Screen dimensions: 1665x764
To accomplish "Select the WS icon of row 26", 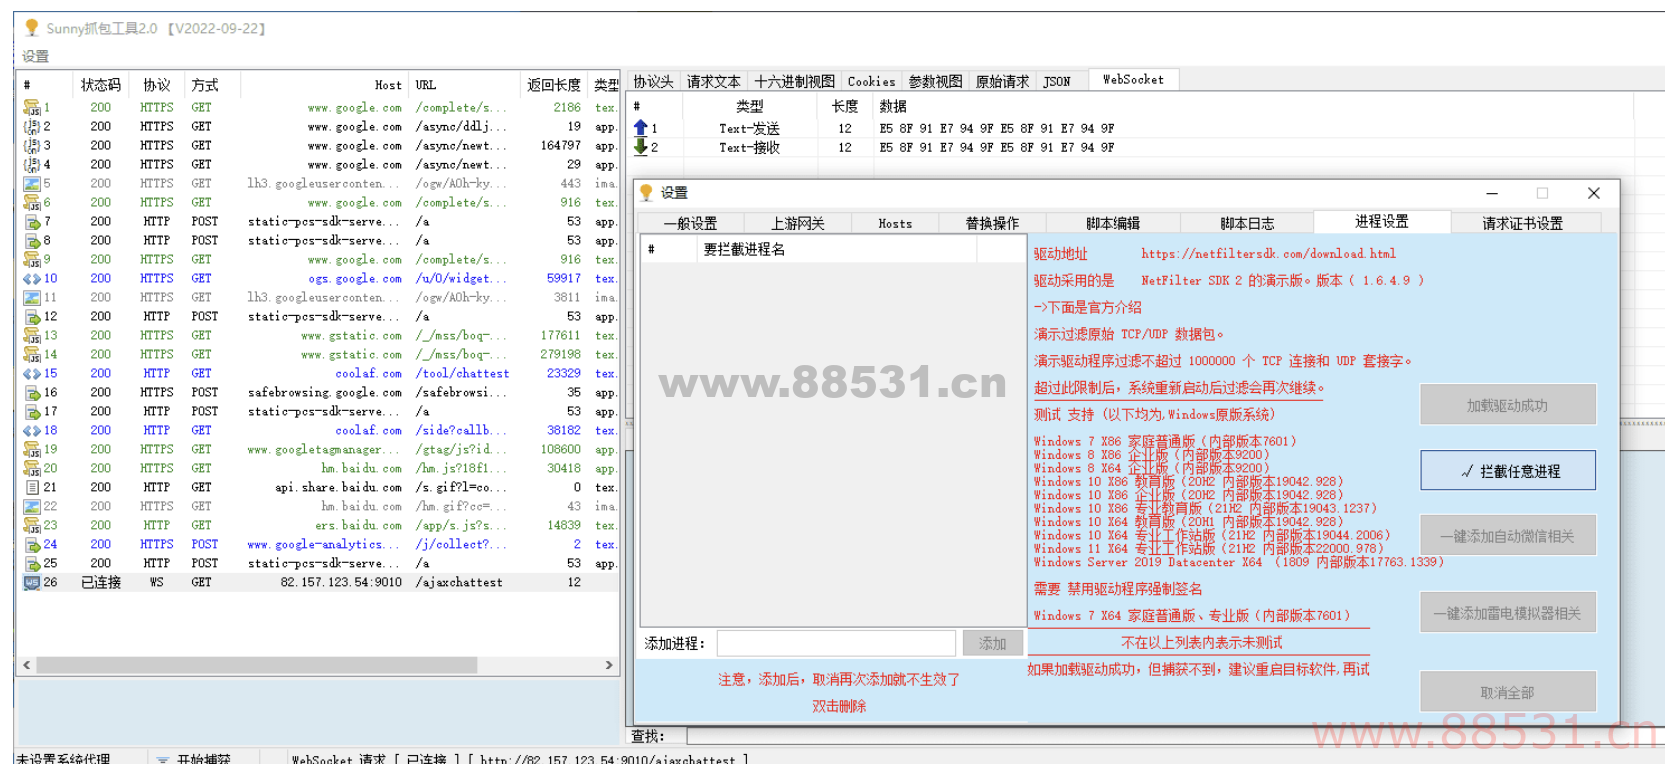I will click(x=31, y=583).
